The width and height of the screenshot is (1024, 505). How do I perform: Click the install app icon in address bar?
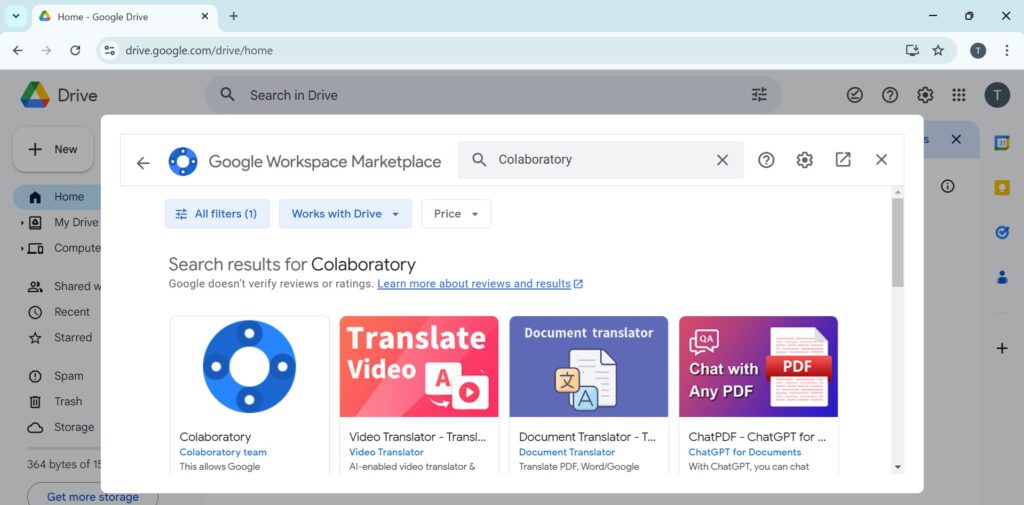click(912, 50)
